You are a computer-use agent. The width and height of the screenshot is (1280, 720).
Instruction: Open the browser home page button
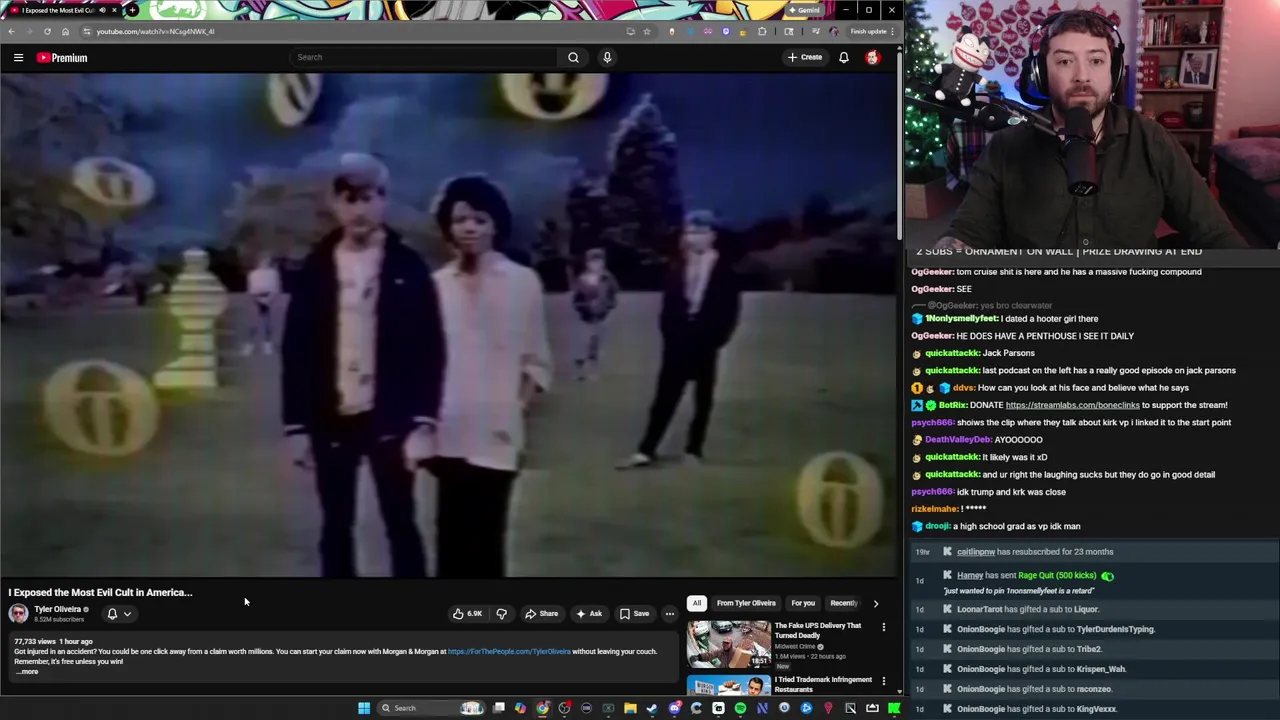[65, 31]
